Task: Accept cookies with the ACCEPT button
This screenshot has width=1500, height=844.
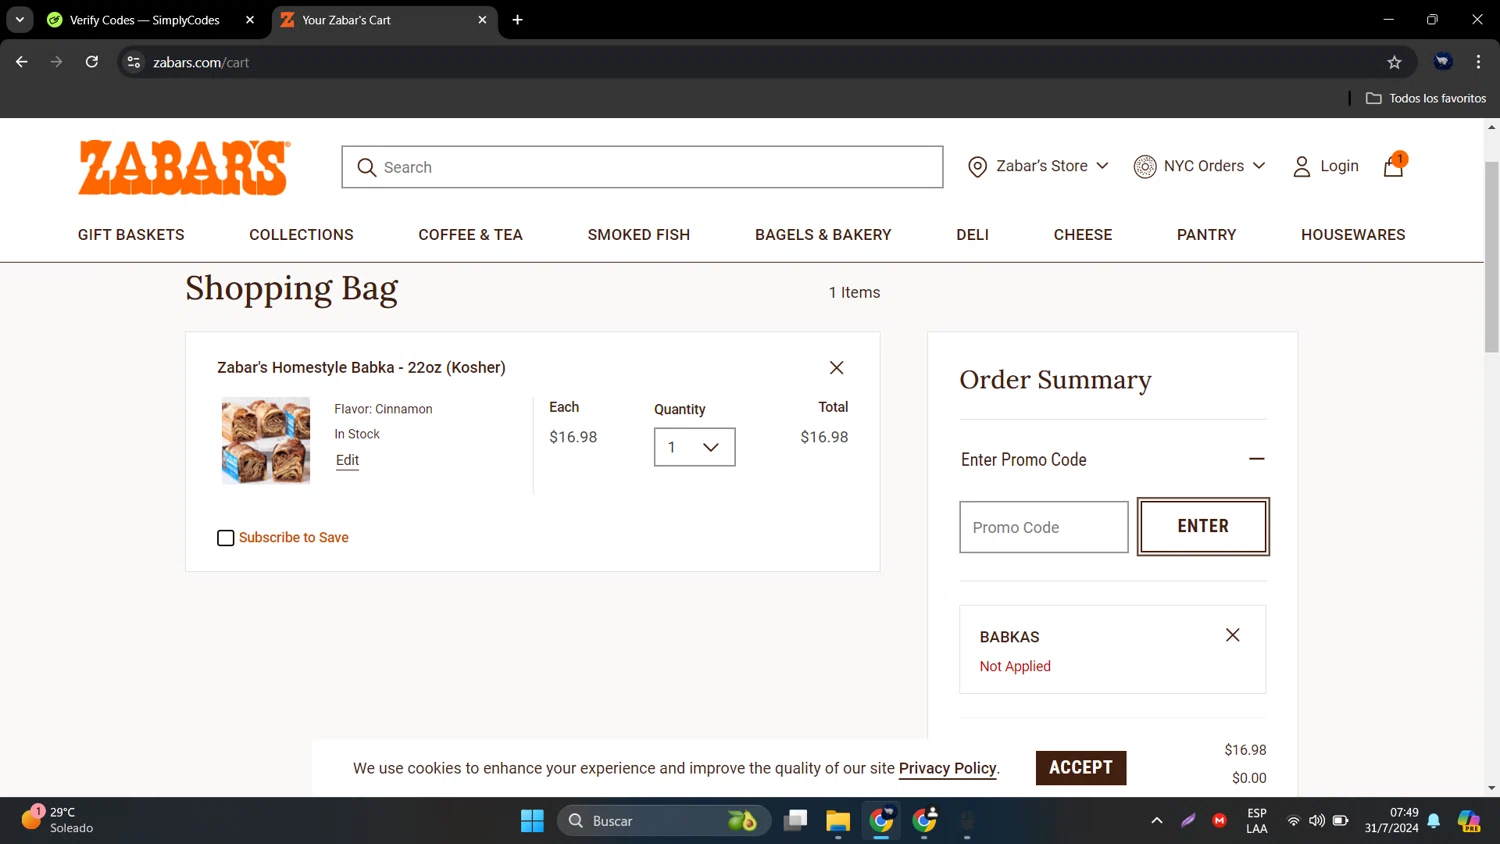Action: point(1081,768)
